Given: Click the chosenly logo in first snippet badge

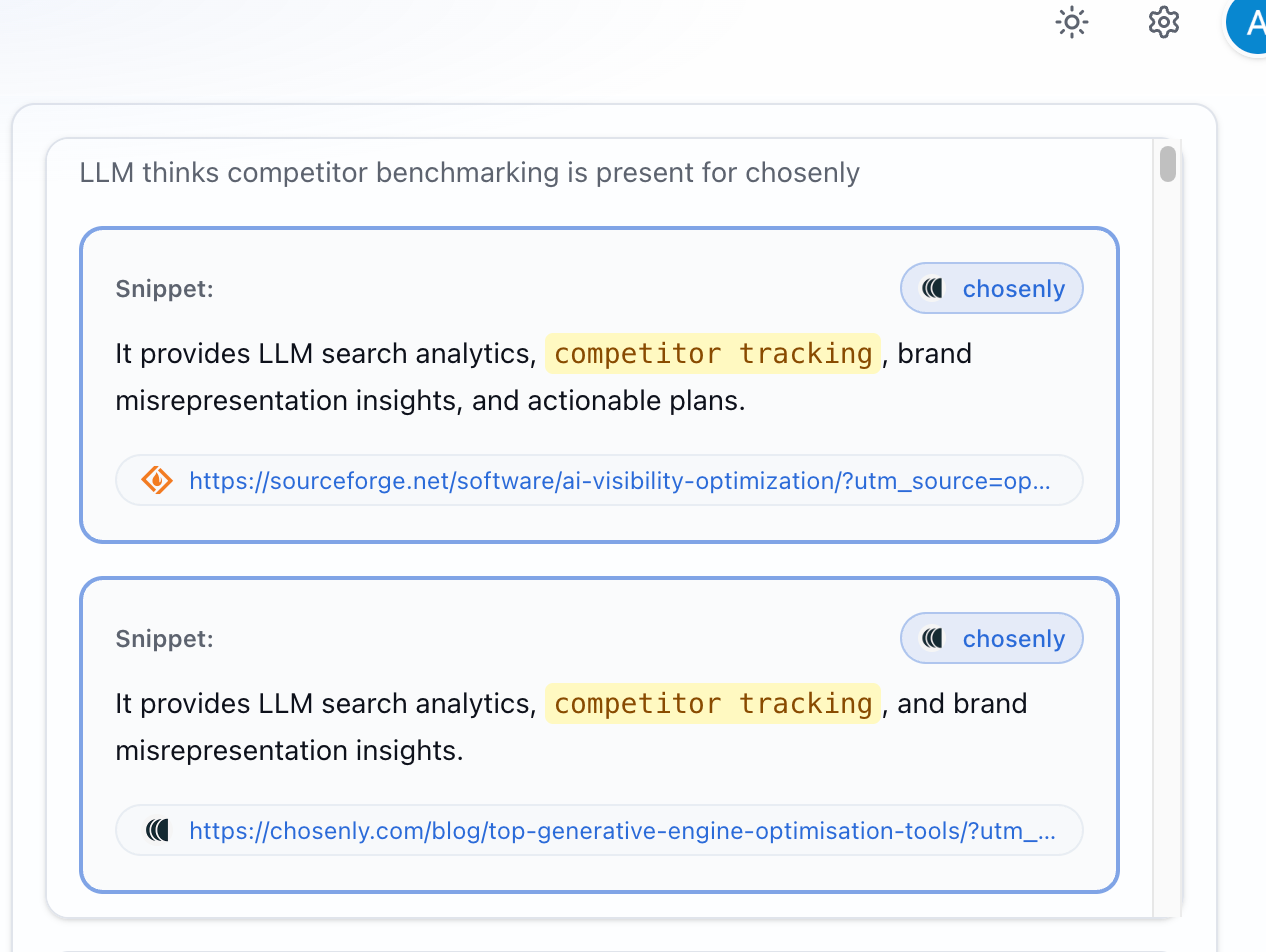Looking at the screenshot, I should coord(933,289).
